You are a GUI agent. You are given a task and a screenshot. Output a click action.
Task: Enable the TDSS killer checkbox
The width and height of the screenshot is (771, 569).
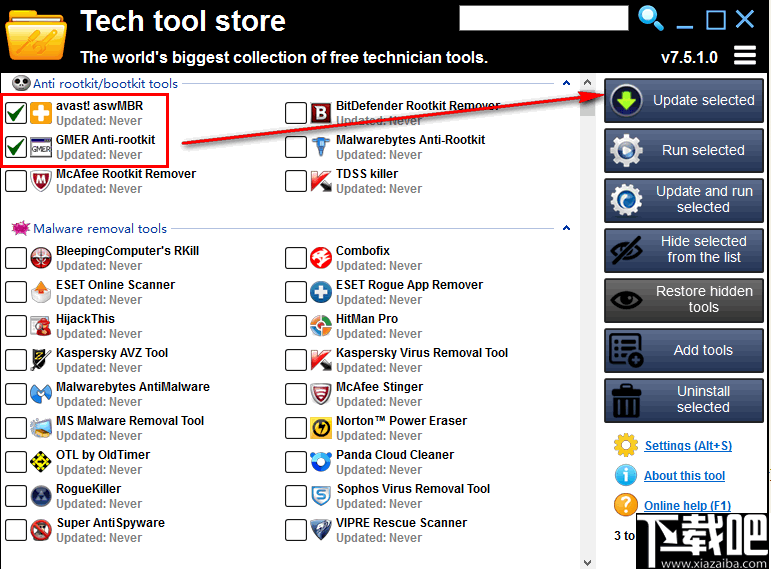296,181
